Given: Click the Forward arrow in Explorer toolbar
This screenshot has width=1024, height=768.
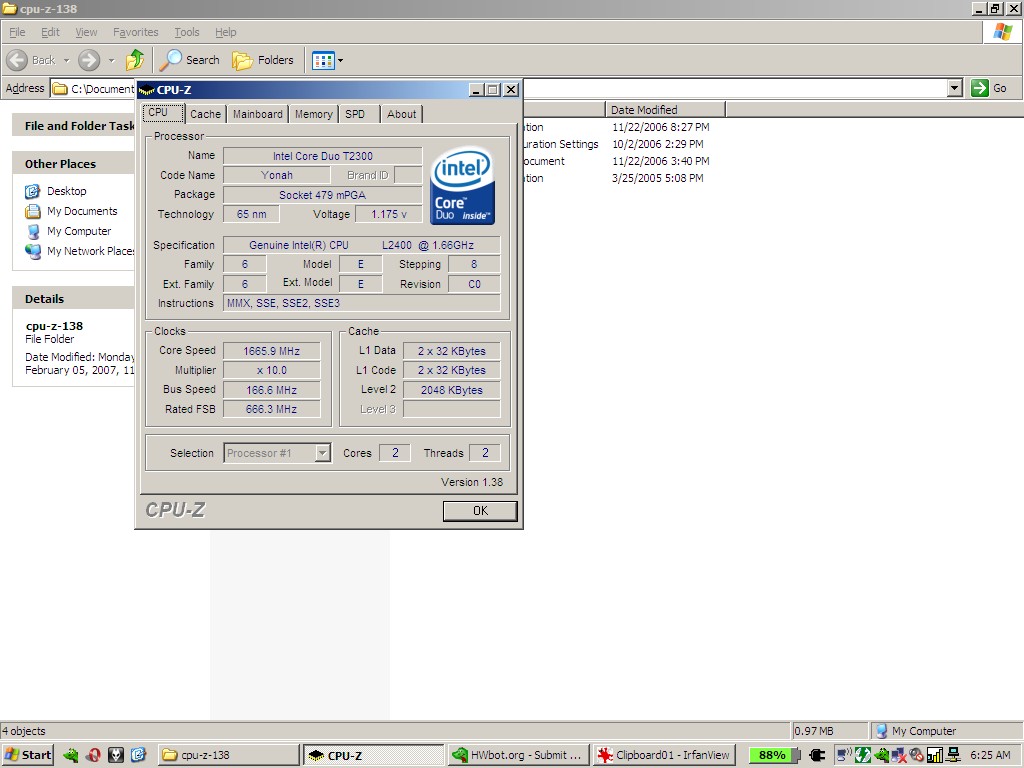Looking at the screenshot, I should (89, 60).
